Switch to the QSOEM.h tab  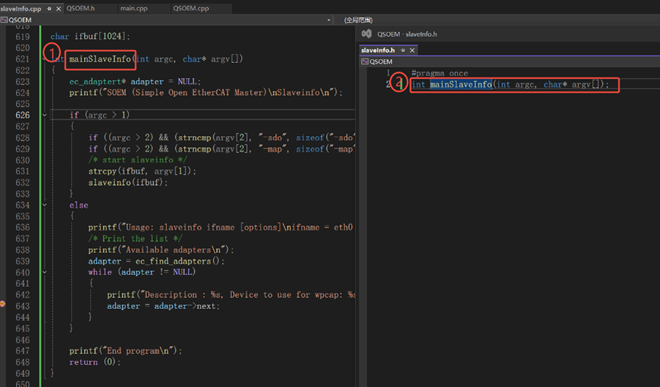(x=80, y=8)
